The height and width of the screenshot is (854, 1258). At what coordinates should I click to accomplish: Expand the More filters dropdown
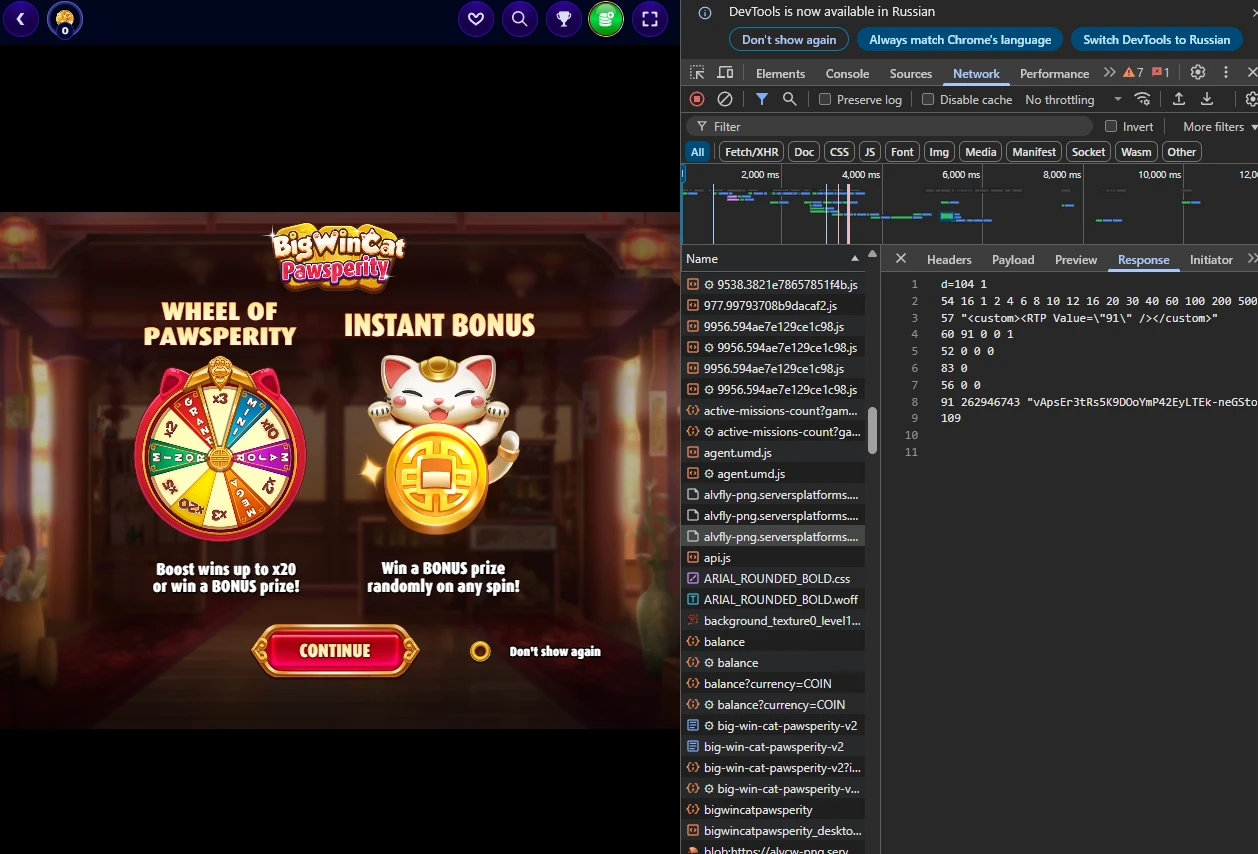tap(1220, 127)
